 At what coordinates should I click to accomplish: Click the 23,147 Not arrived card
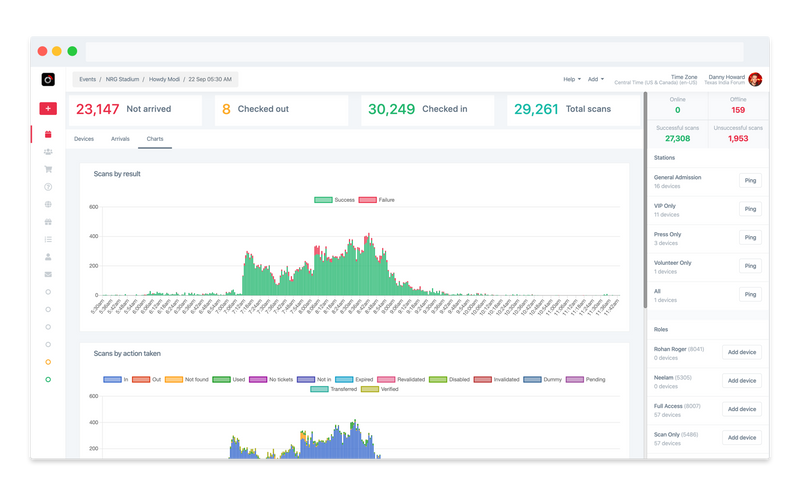pos(135,109)
